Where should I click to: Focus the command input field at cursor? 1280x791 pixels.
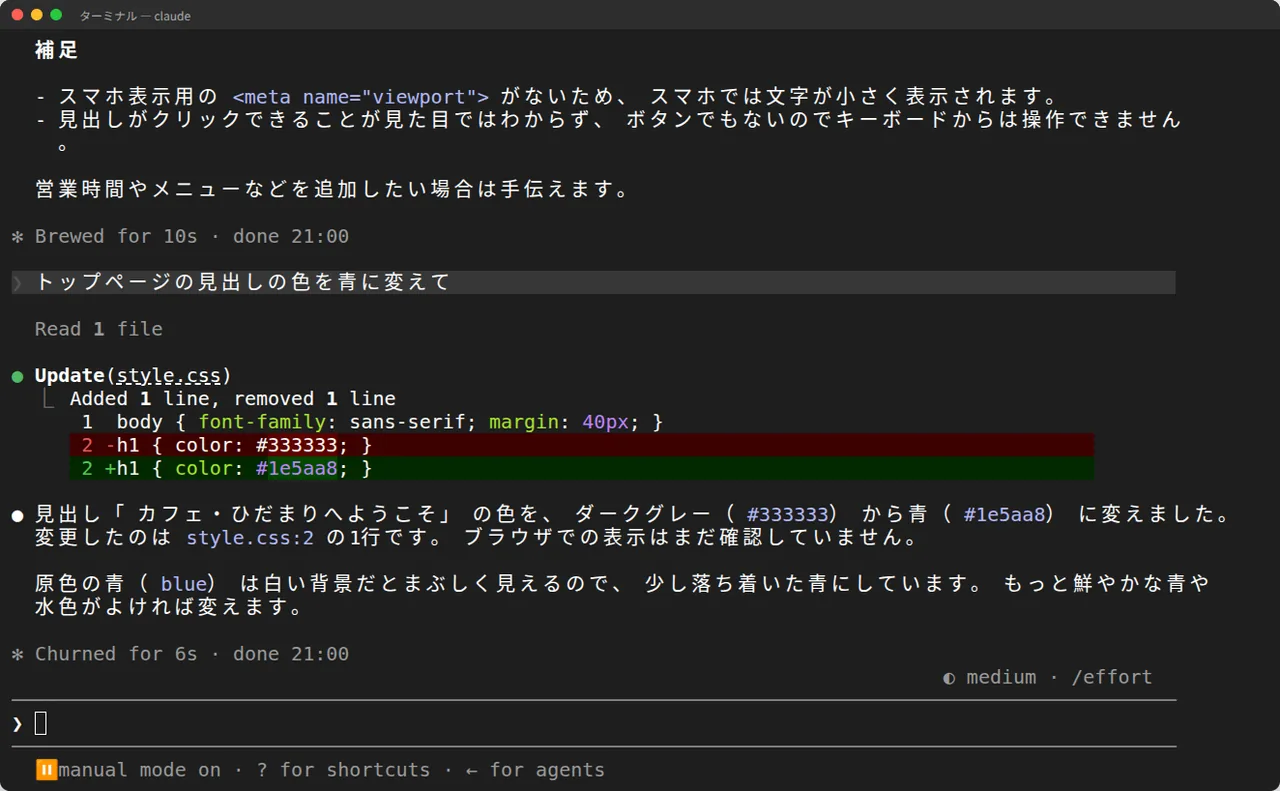point(594,723)
